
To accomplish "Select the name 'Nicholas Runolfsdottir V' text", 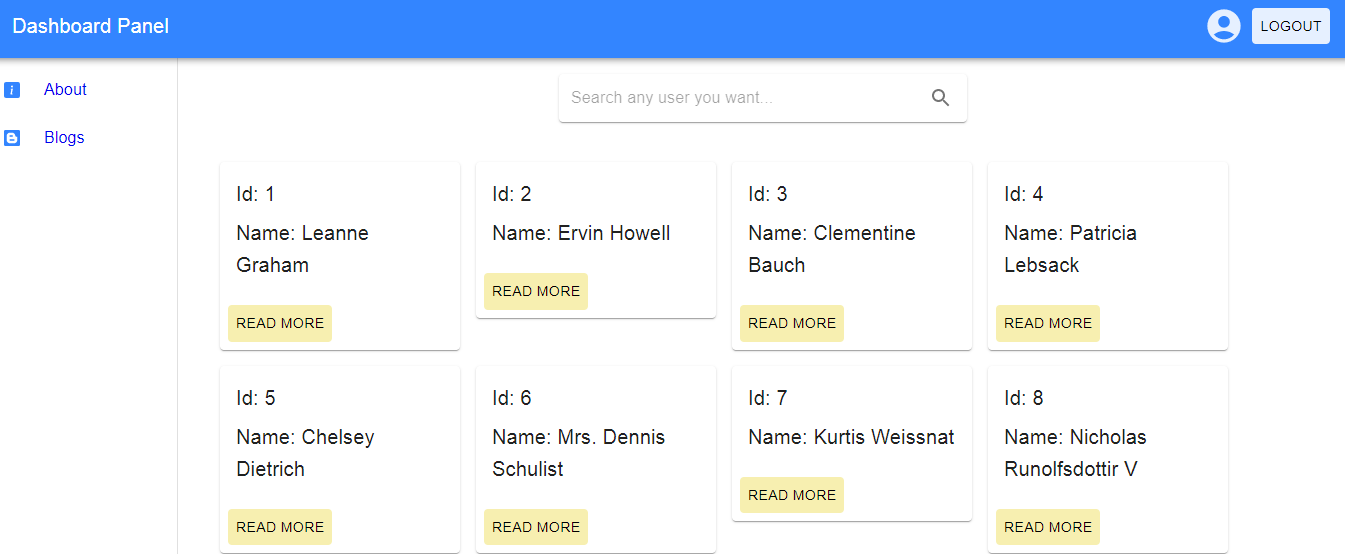I will tap(1075, 453).
